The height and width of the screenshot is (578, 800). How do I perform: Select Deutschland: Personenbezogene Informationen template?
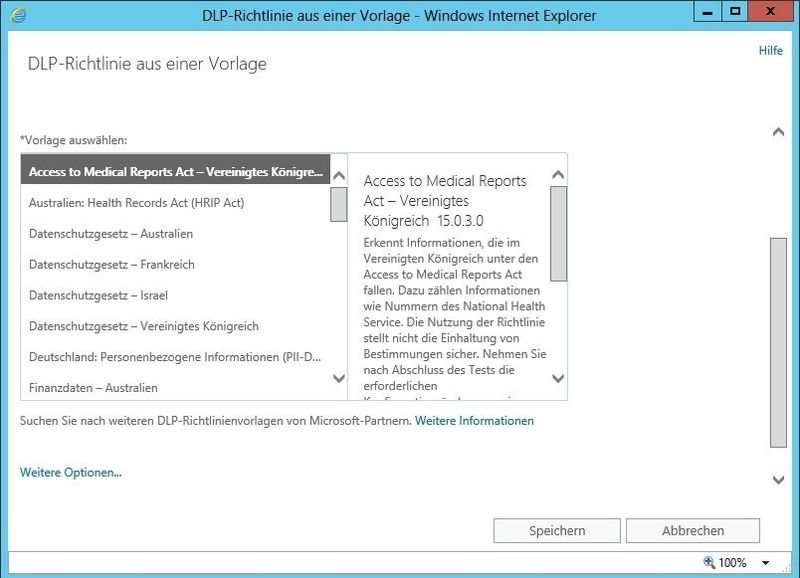pyautogui.click(x=176, y=357)
